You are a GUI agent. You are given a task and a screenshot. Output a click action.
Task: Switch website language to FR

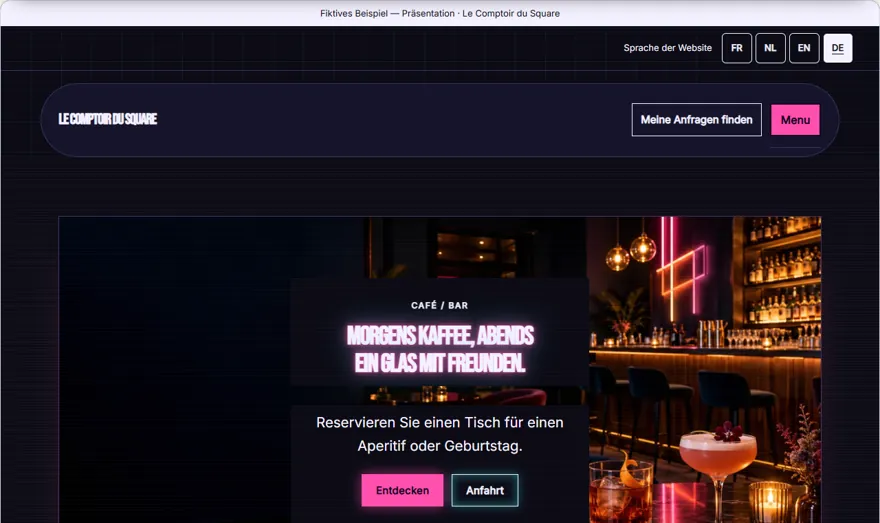pos(736,48)
